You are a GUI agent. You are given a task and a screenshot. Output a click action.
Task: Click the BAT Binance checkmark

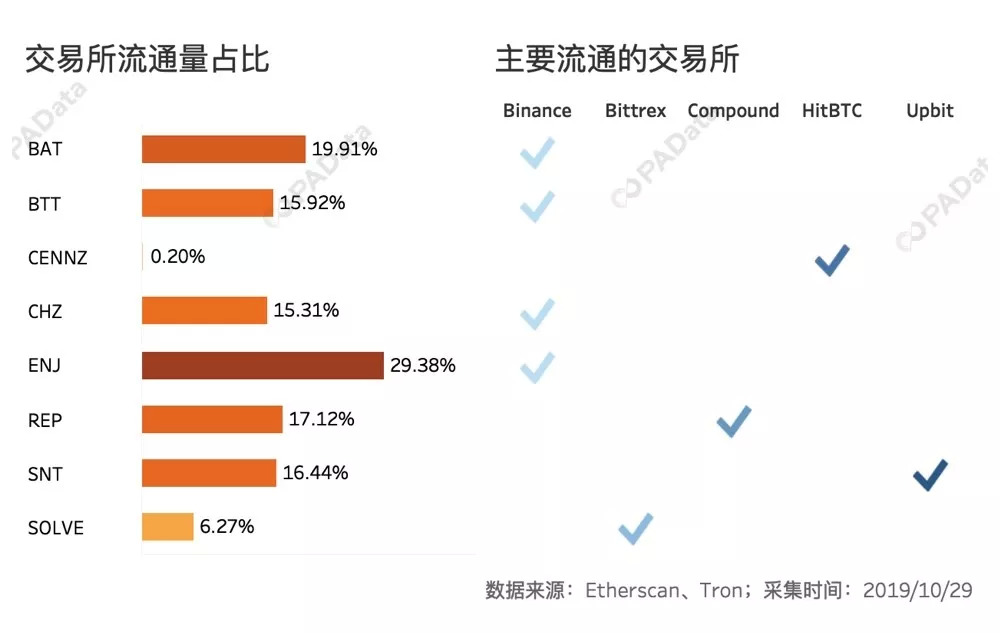(x=537, y=153)
